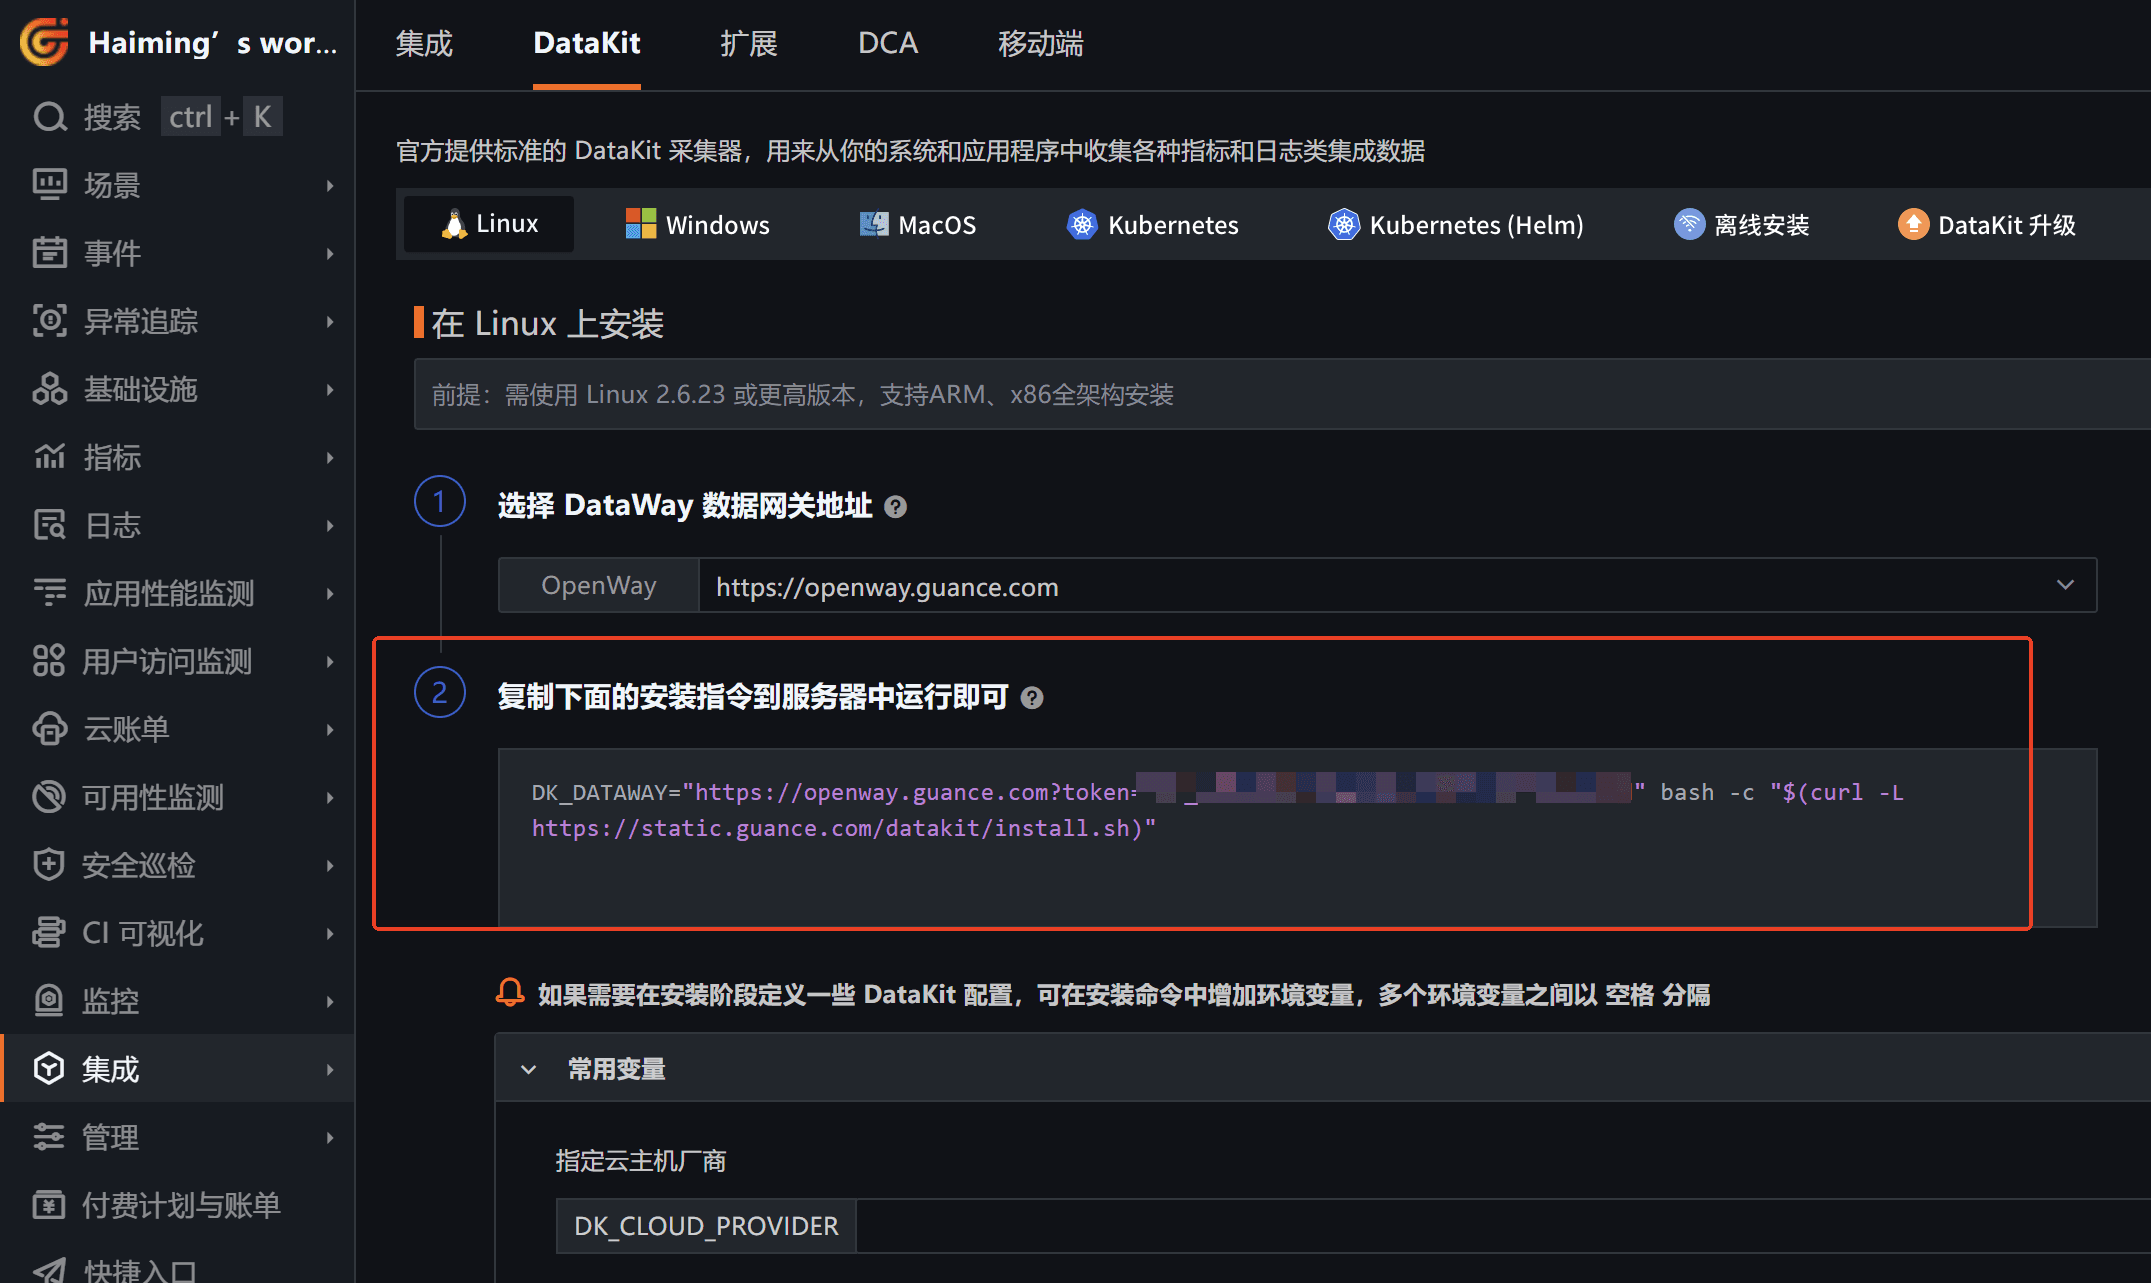Switch to the Windows install tab

coord(697,224)
